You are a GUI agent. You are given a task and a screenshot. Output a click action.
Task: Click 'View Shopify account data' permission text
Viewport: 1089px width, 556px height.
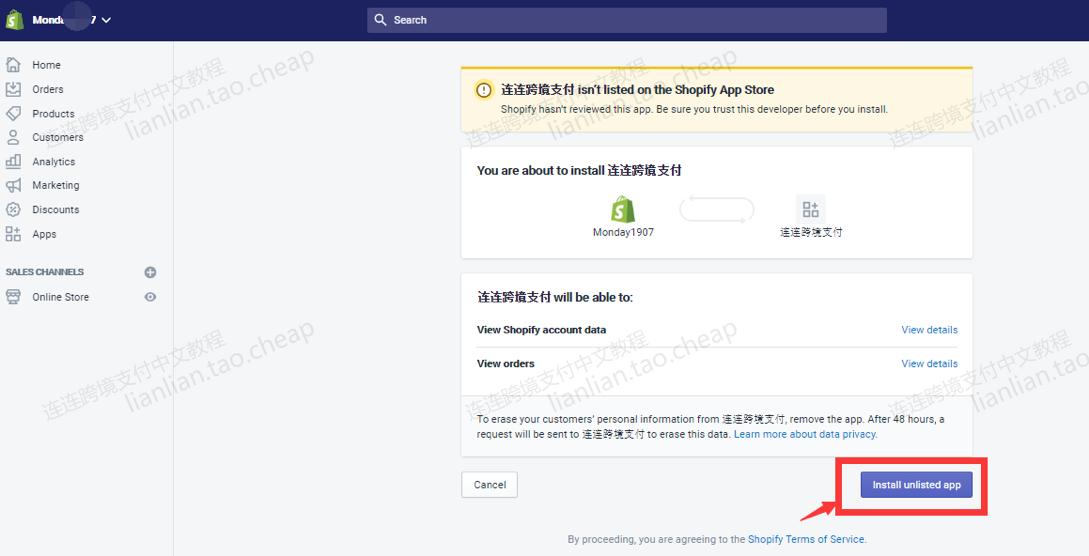coord(541,330)
